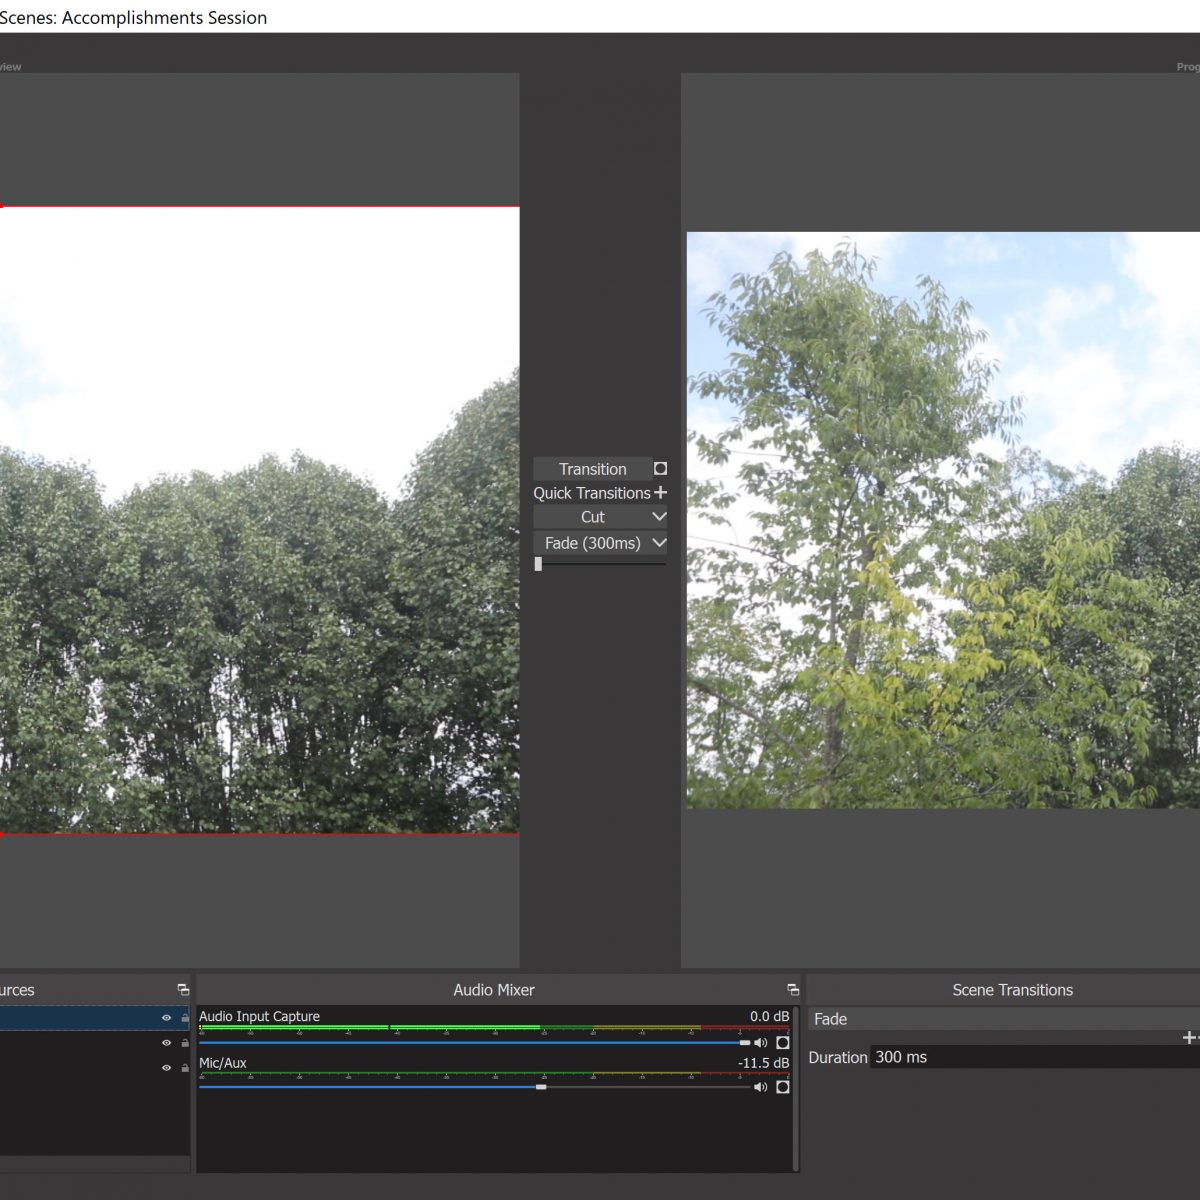The width and height of the screenshot is (1200, 1200).
Task: Undock the Audio Mixer panel
Action: 793,990
